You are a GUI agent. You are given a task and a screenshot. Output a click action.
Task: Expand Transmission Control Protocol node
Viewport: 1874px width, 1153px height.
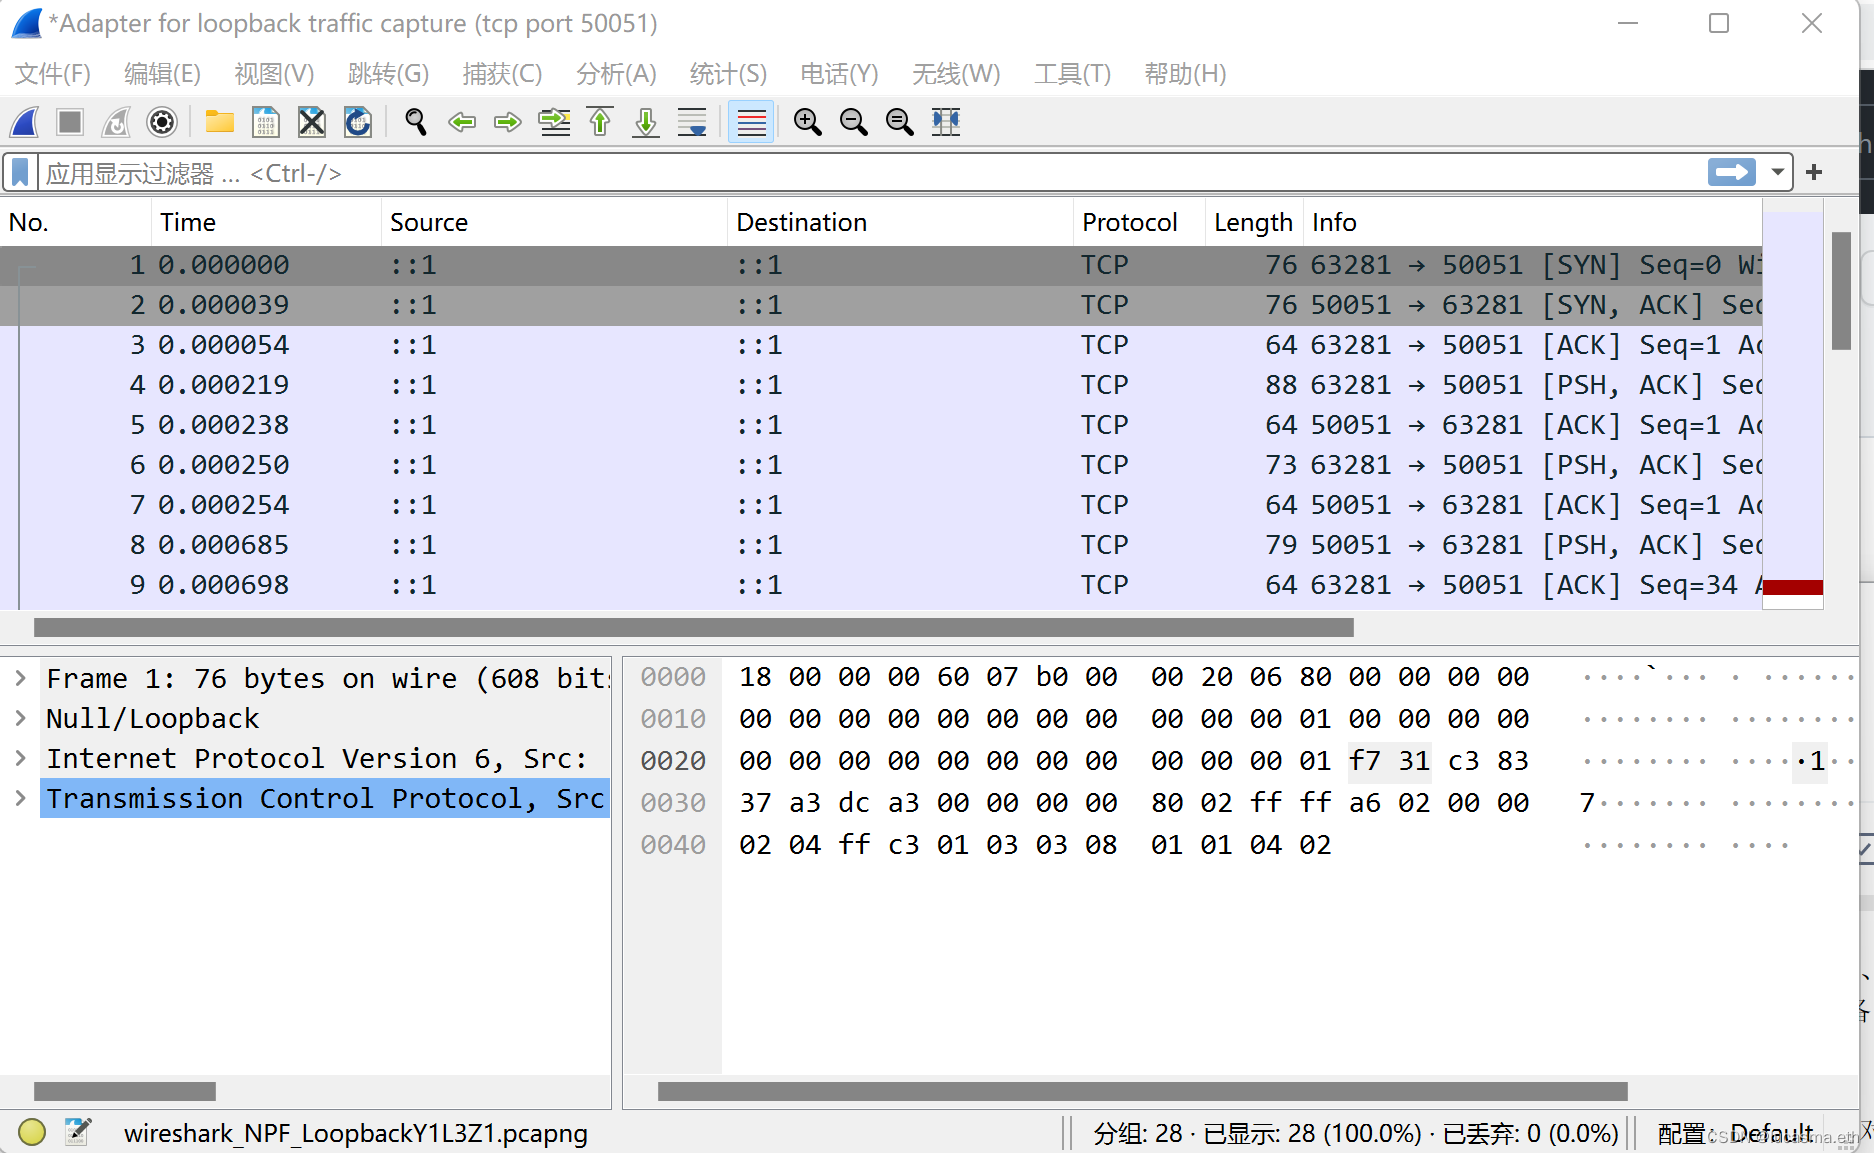coord(20,798)
